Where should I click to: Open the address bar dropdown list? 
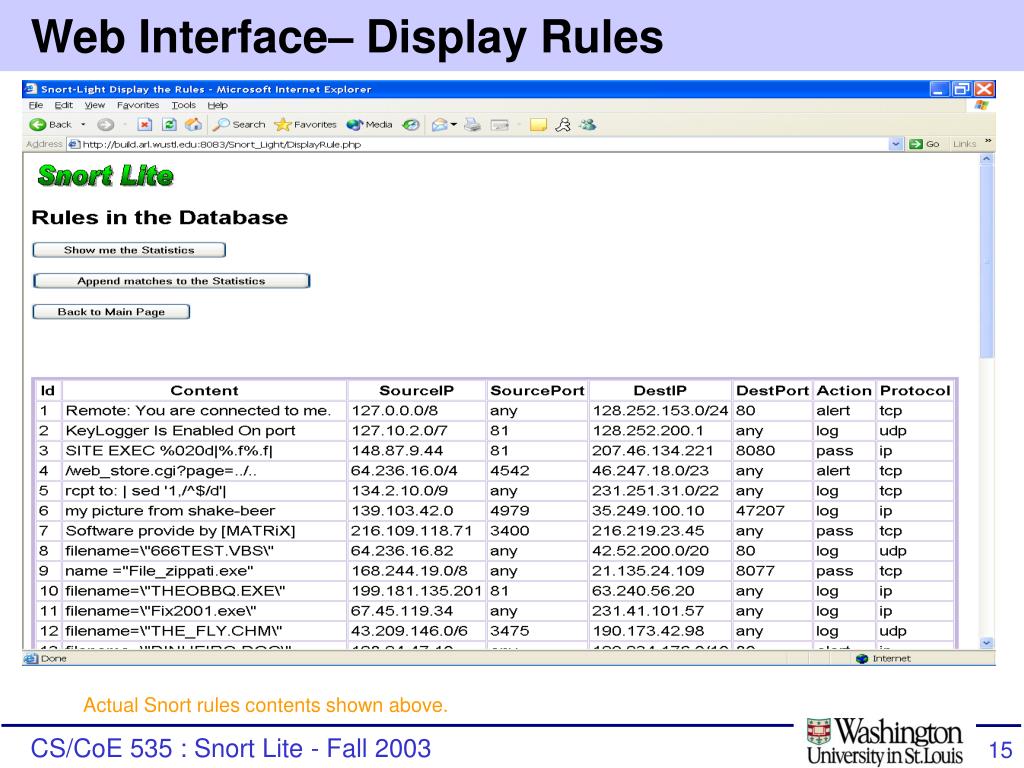(x=895, y=144)
